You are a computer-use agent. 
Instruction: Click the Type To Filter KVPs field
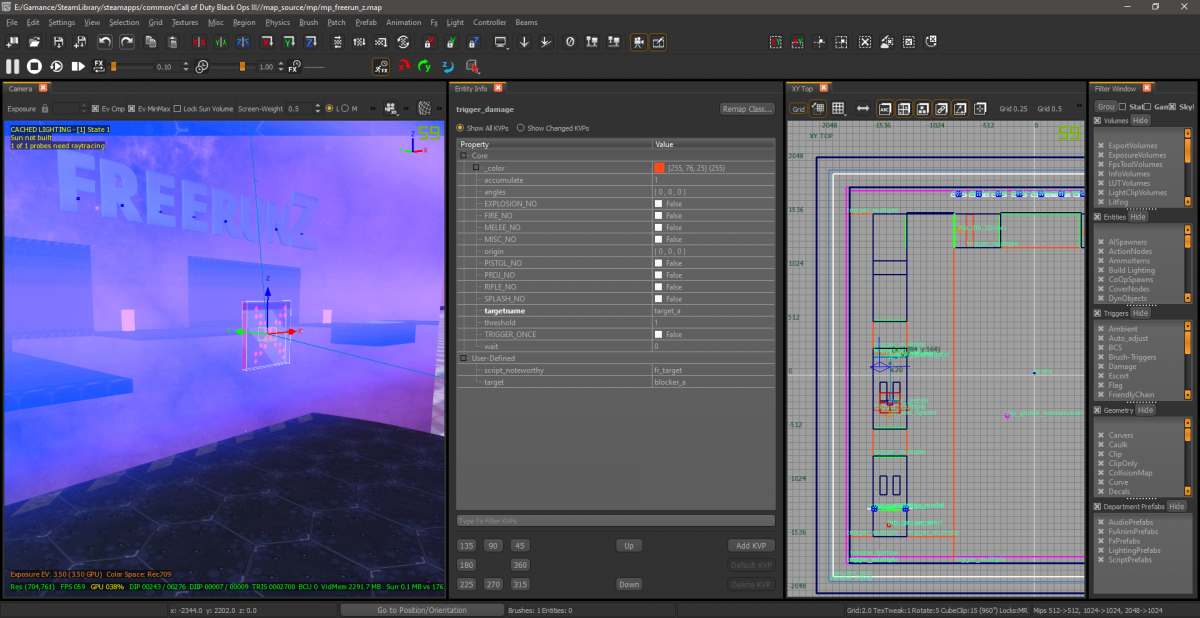[615, 520]
